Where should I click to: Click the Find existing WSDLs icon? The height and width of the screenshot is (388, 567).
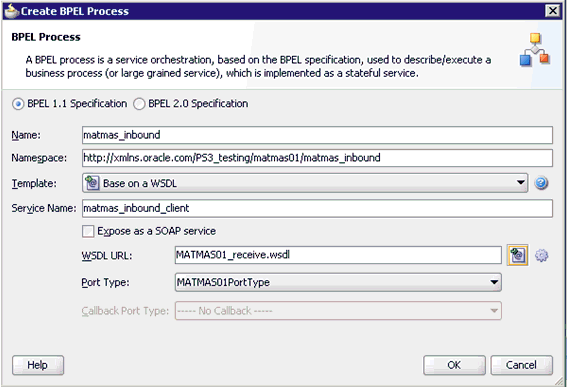(x=517, y=255)
